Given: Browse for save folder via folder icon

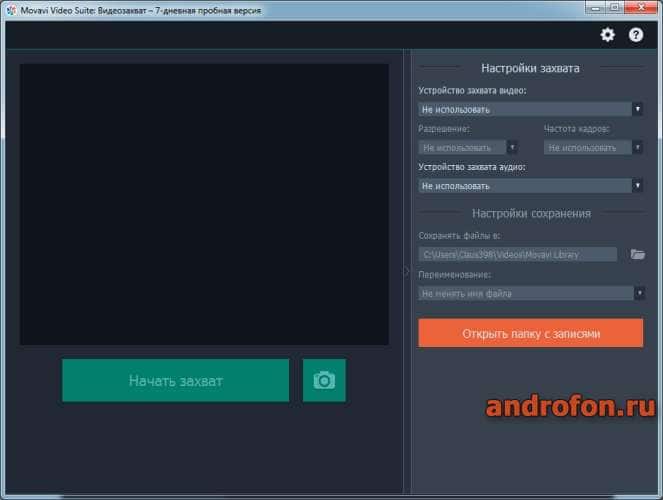Looking at the screenshot, I should pos(637,254).
